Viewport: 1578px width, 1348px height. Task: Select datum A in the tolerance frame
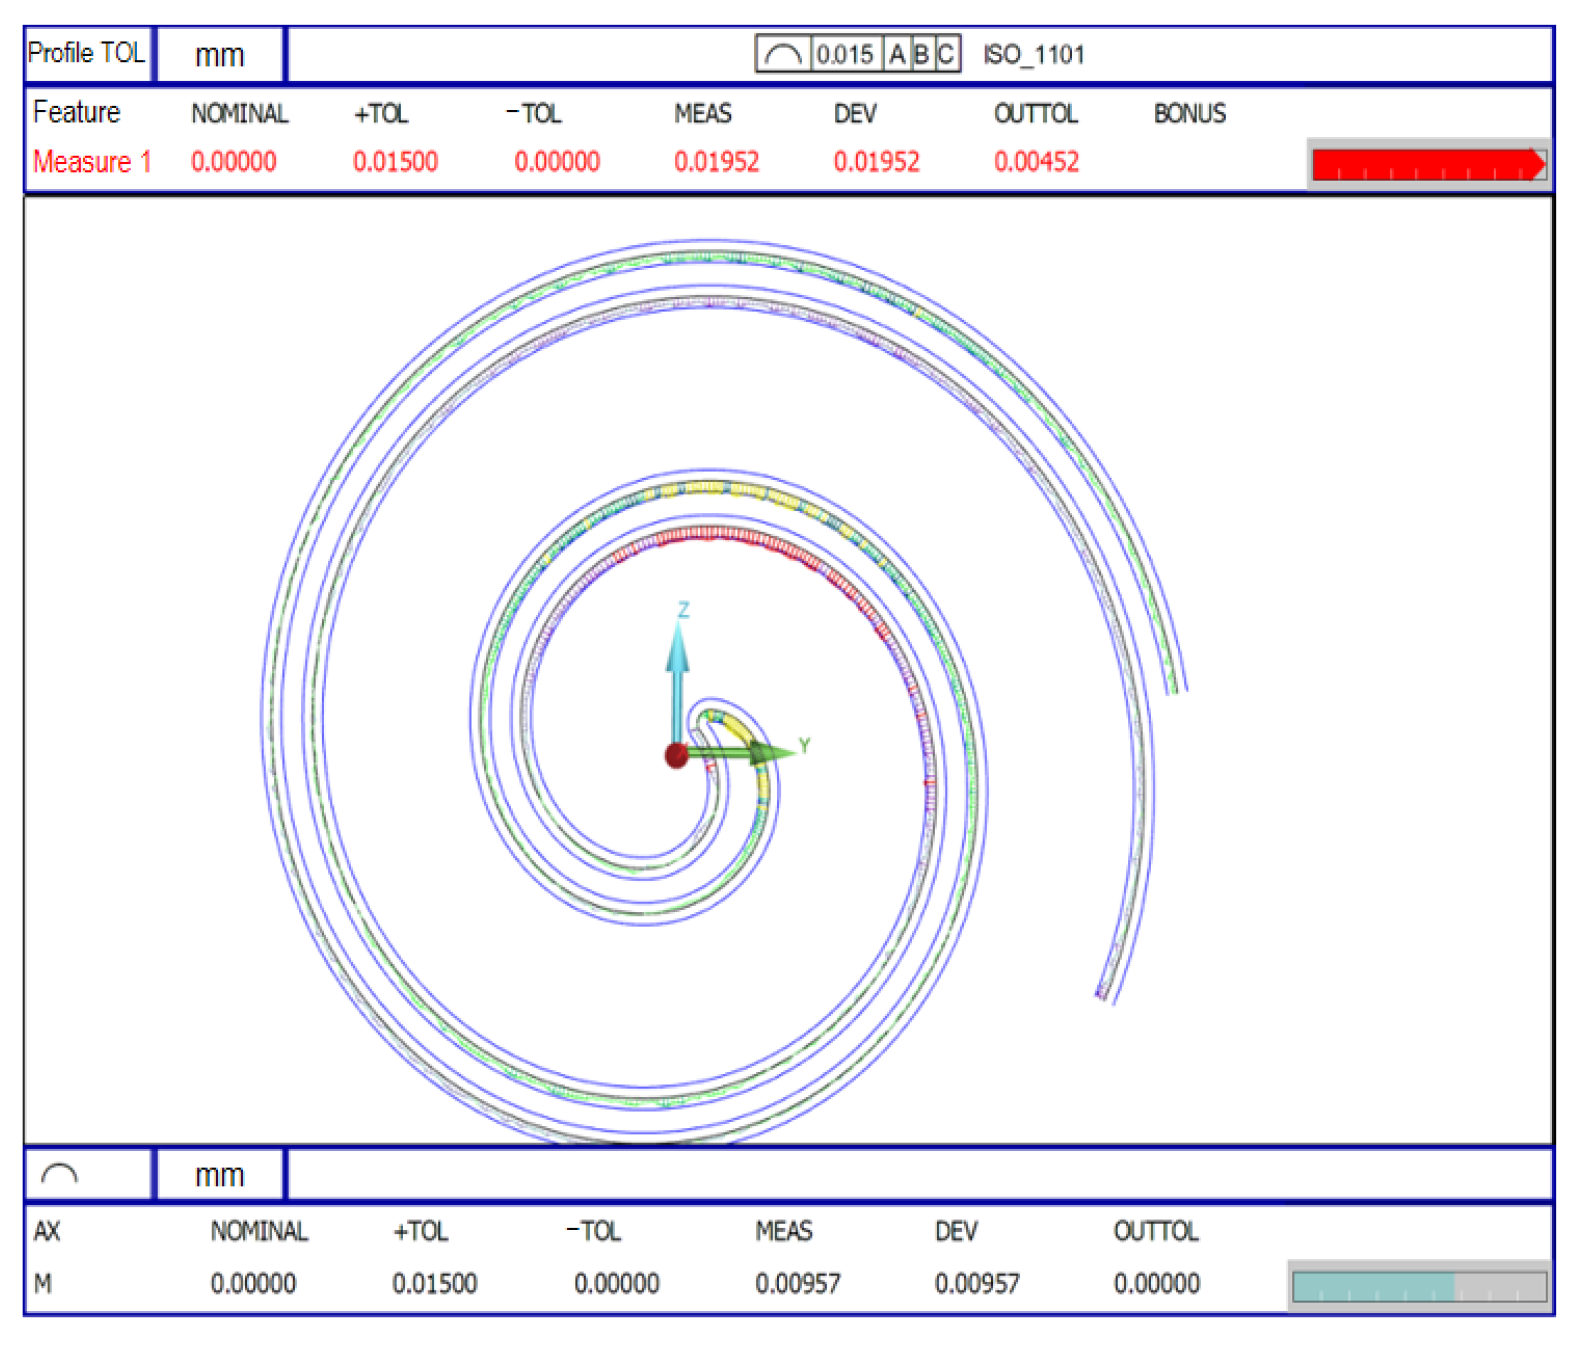[897, 54]
